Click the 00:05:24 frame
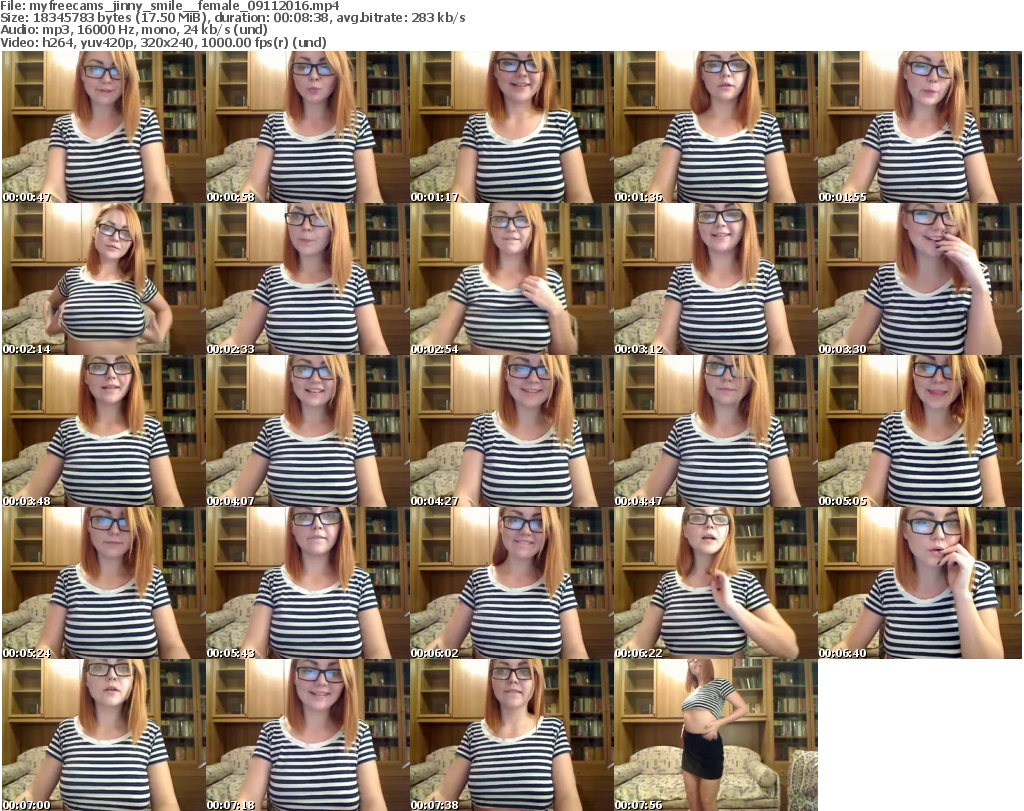 click(103, 583)
